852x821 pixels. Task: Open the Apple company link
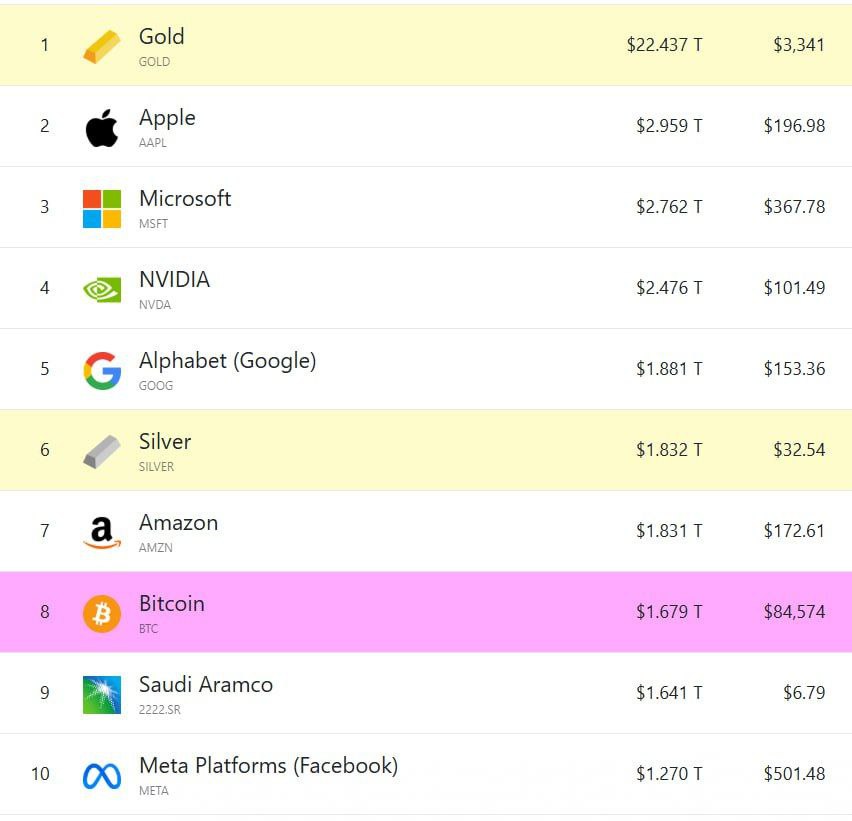point(167,118)
